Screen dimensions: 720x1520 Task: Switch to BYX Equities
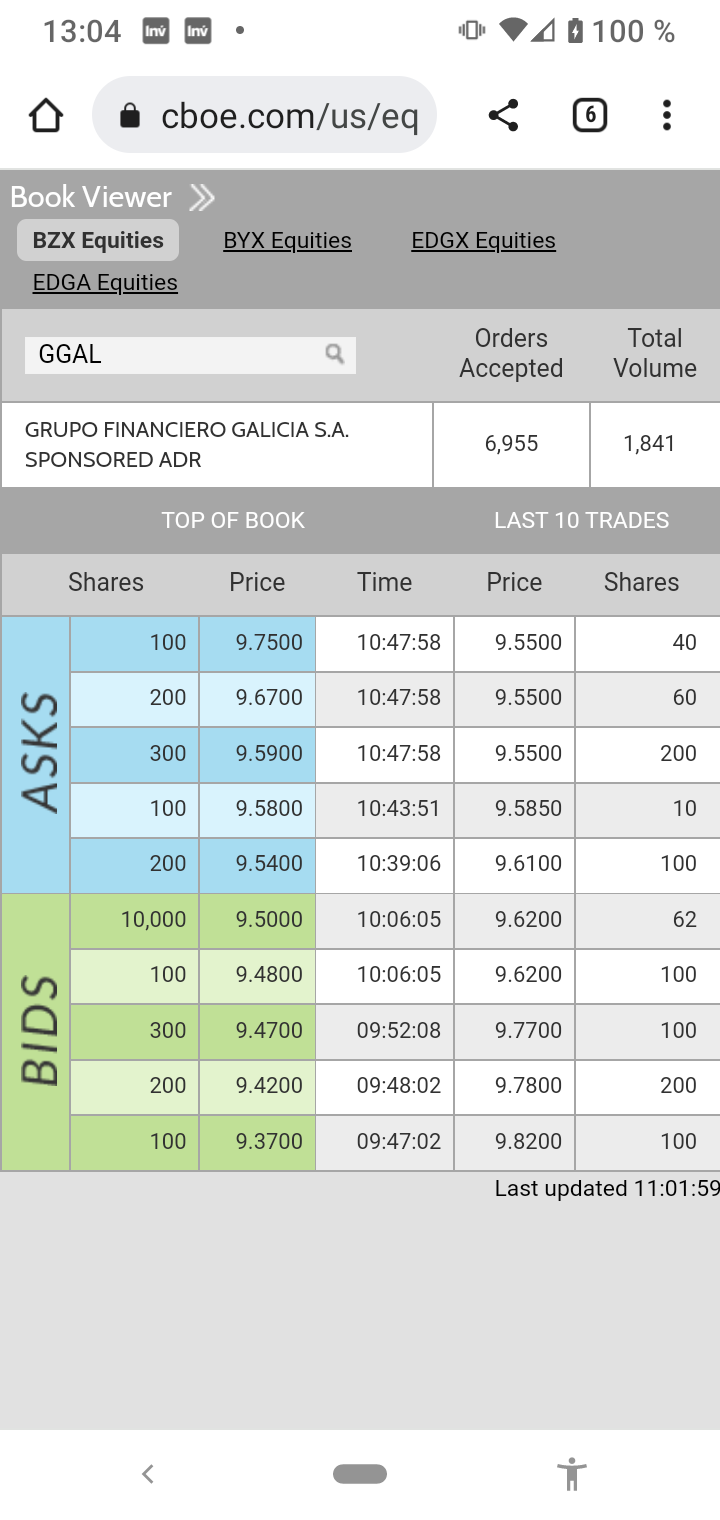point(287,241)
